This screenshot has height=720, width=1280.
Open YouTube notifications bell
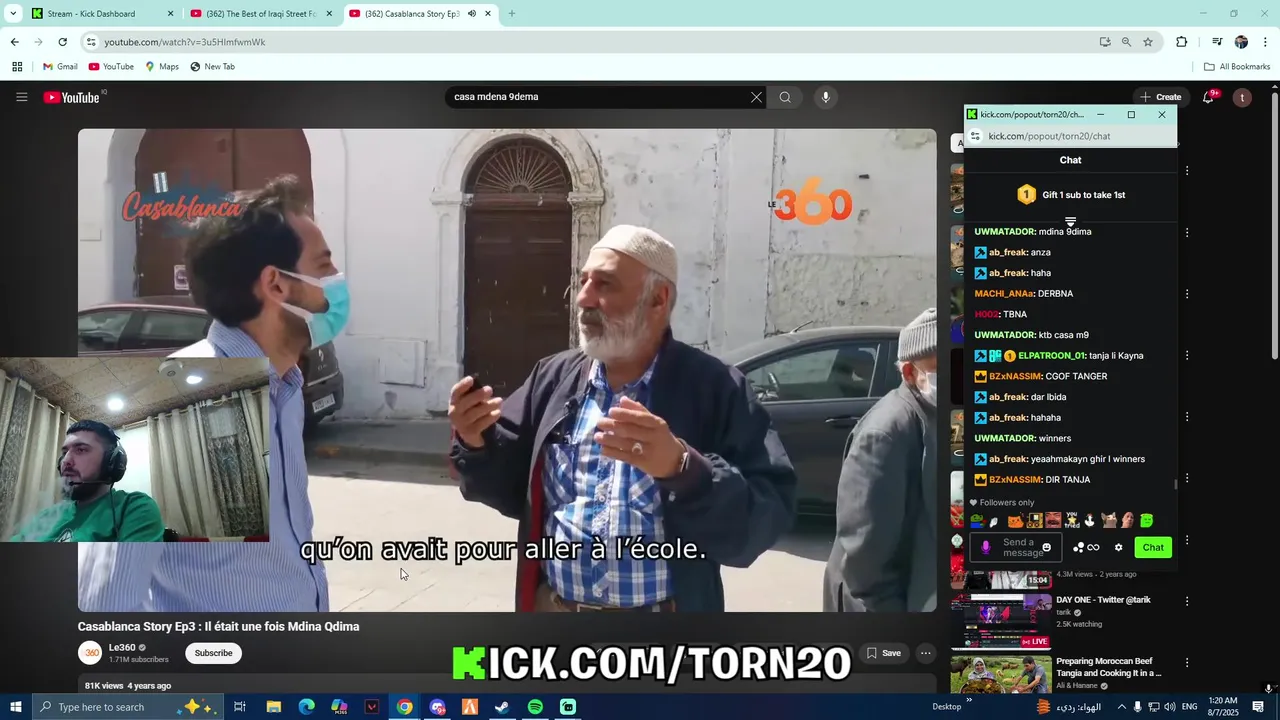click(1210, 97)
